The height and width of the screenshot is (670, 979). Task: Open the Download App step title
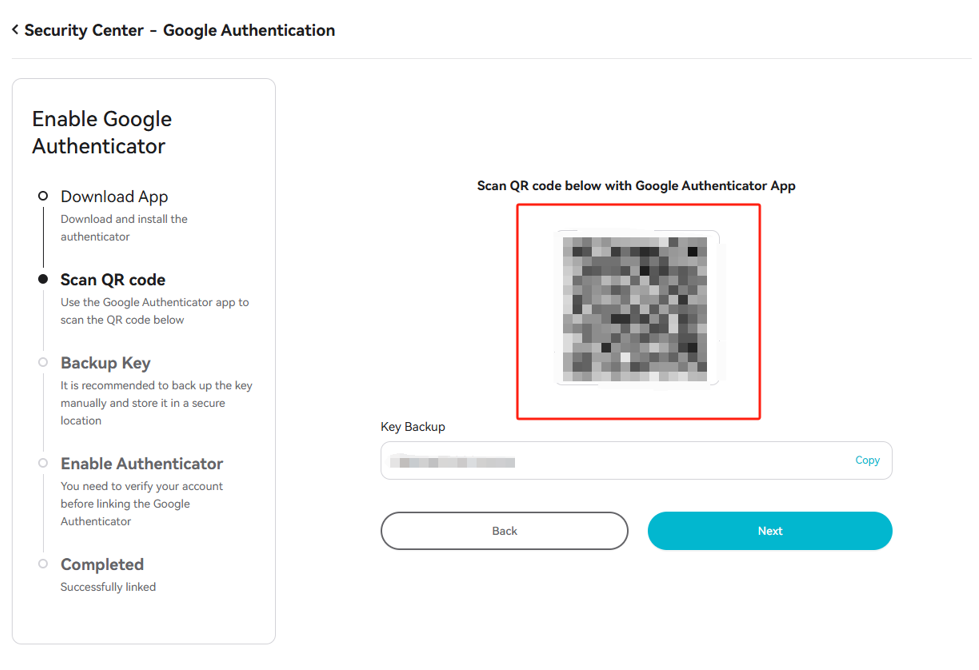(x=114, y=197)
